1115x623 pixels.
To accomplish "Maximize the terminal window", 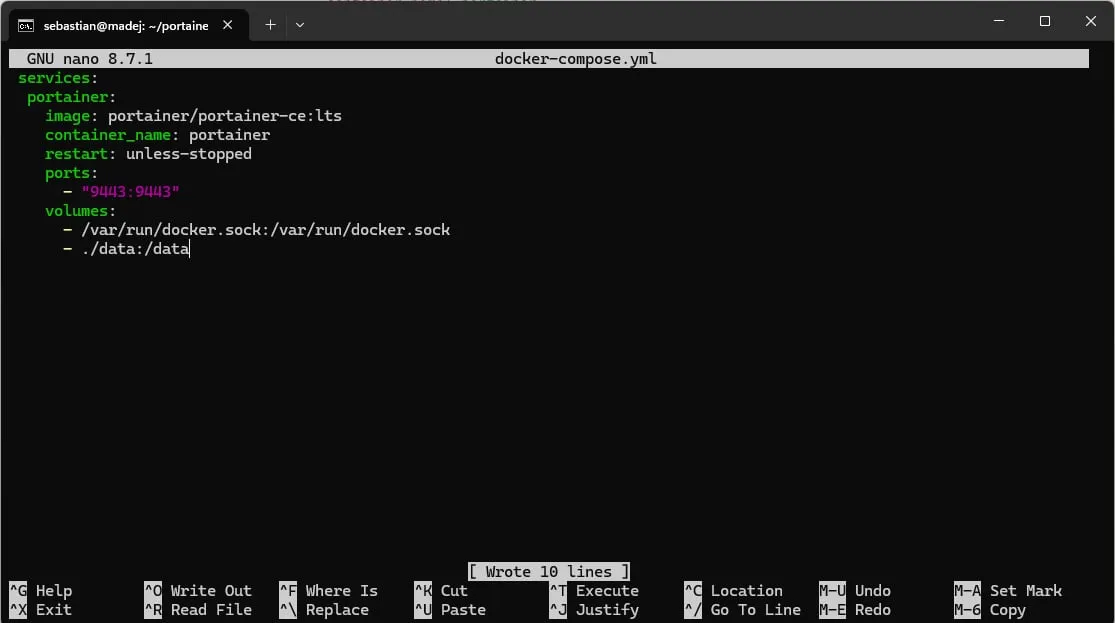I will (x=1045, y=21).
